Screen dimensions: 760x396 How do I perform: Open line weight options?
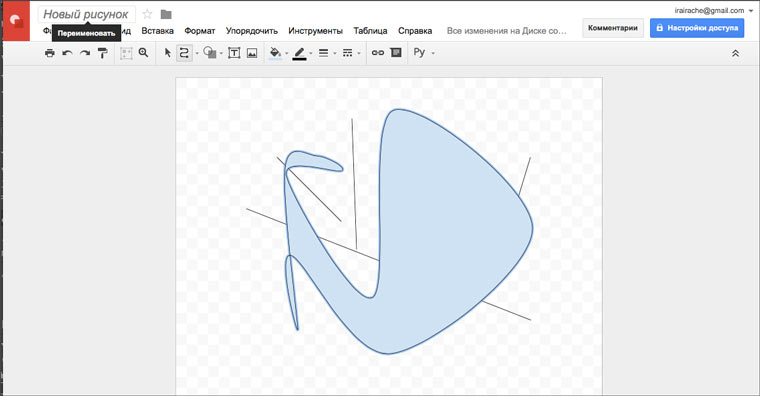[323, 53]
